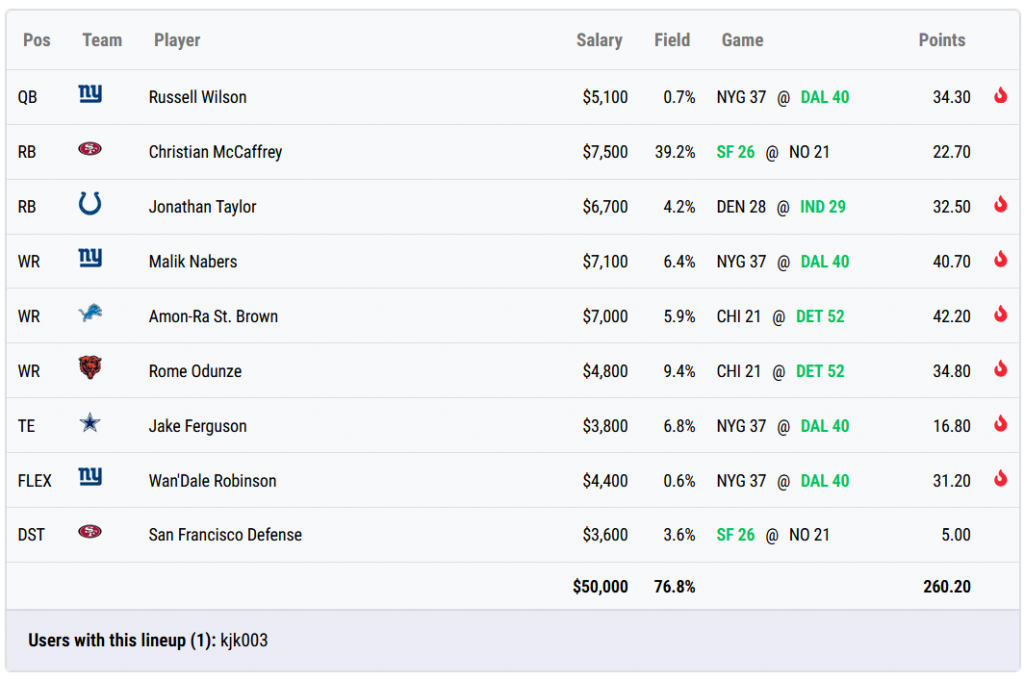
Task: Select the fire icon beside Amon-Ra St. Brown's points
Action: [x=999, y=315]
